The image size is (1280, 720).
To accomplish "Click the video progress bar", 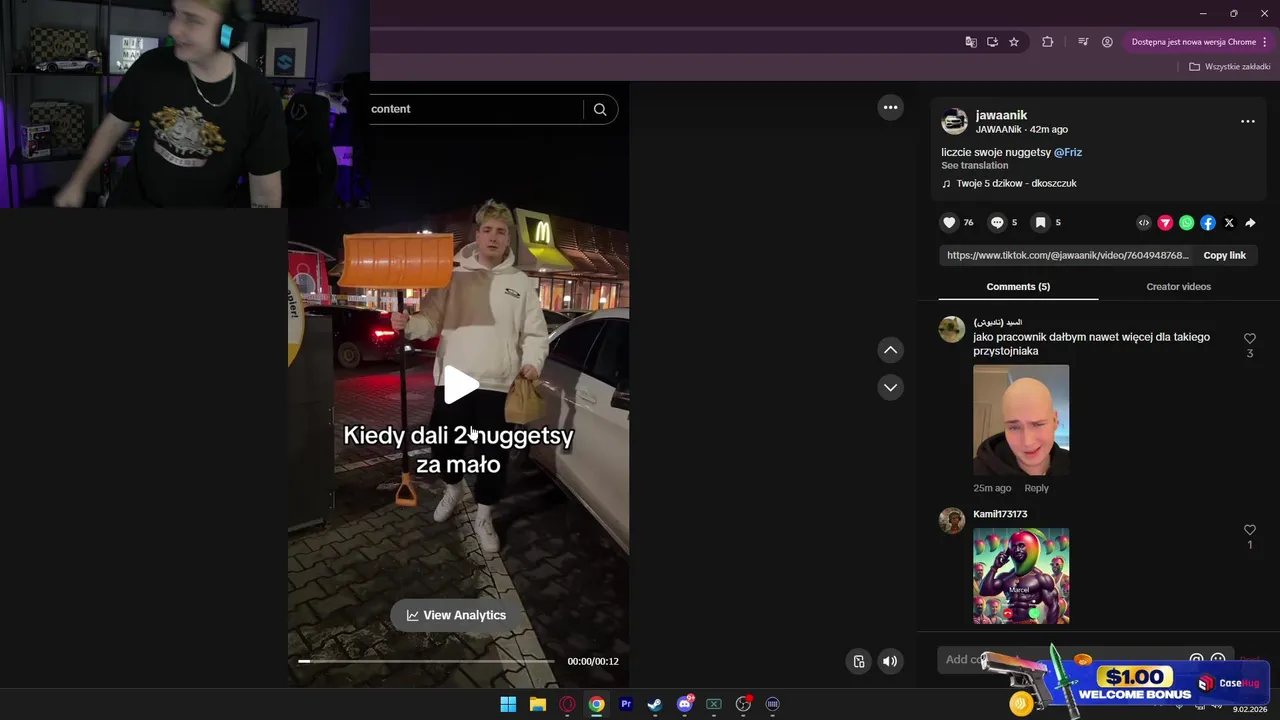I will coord(426,661).
